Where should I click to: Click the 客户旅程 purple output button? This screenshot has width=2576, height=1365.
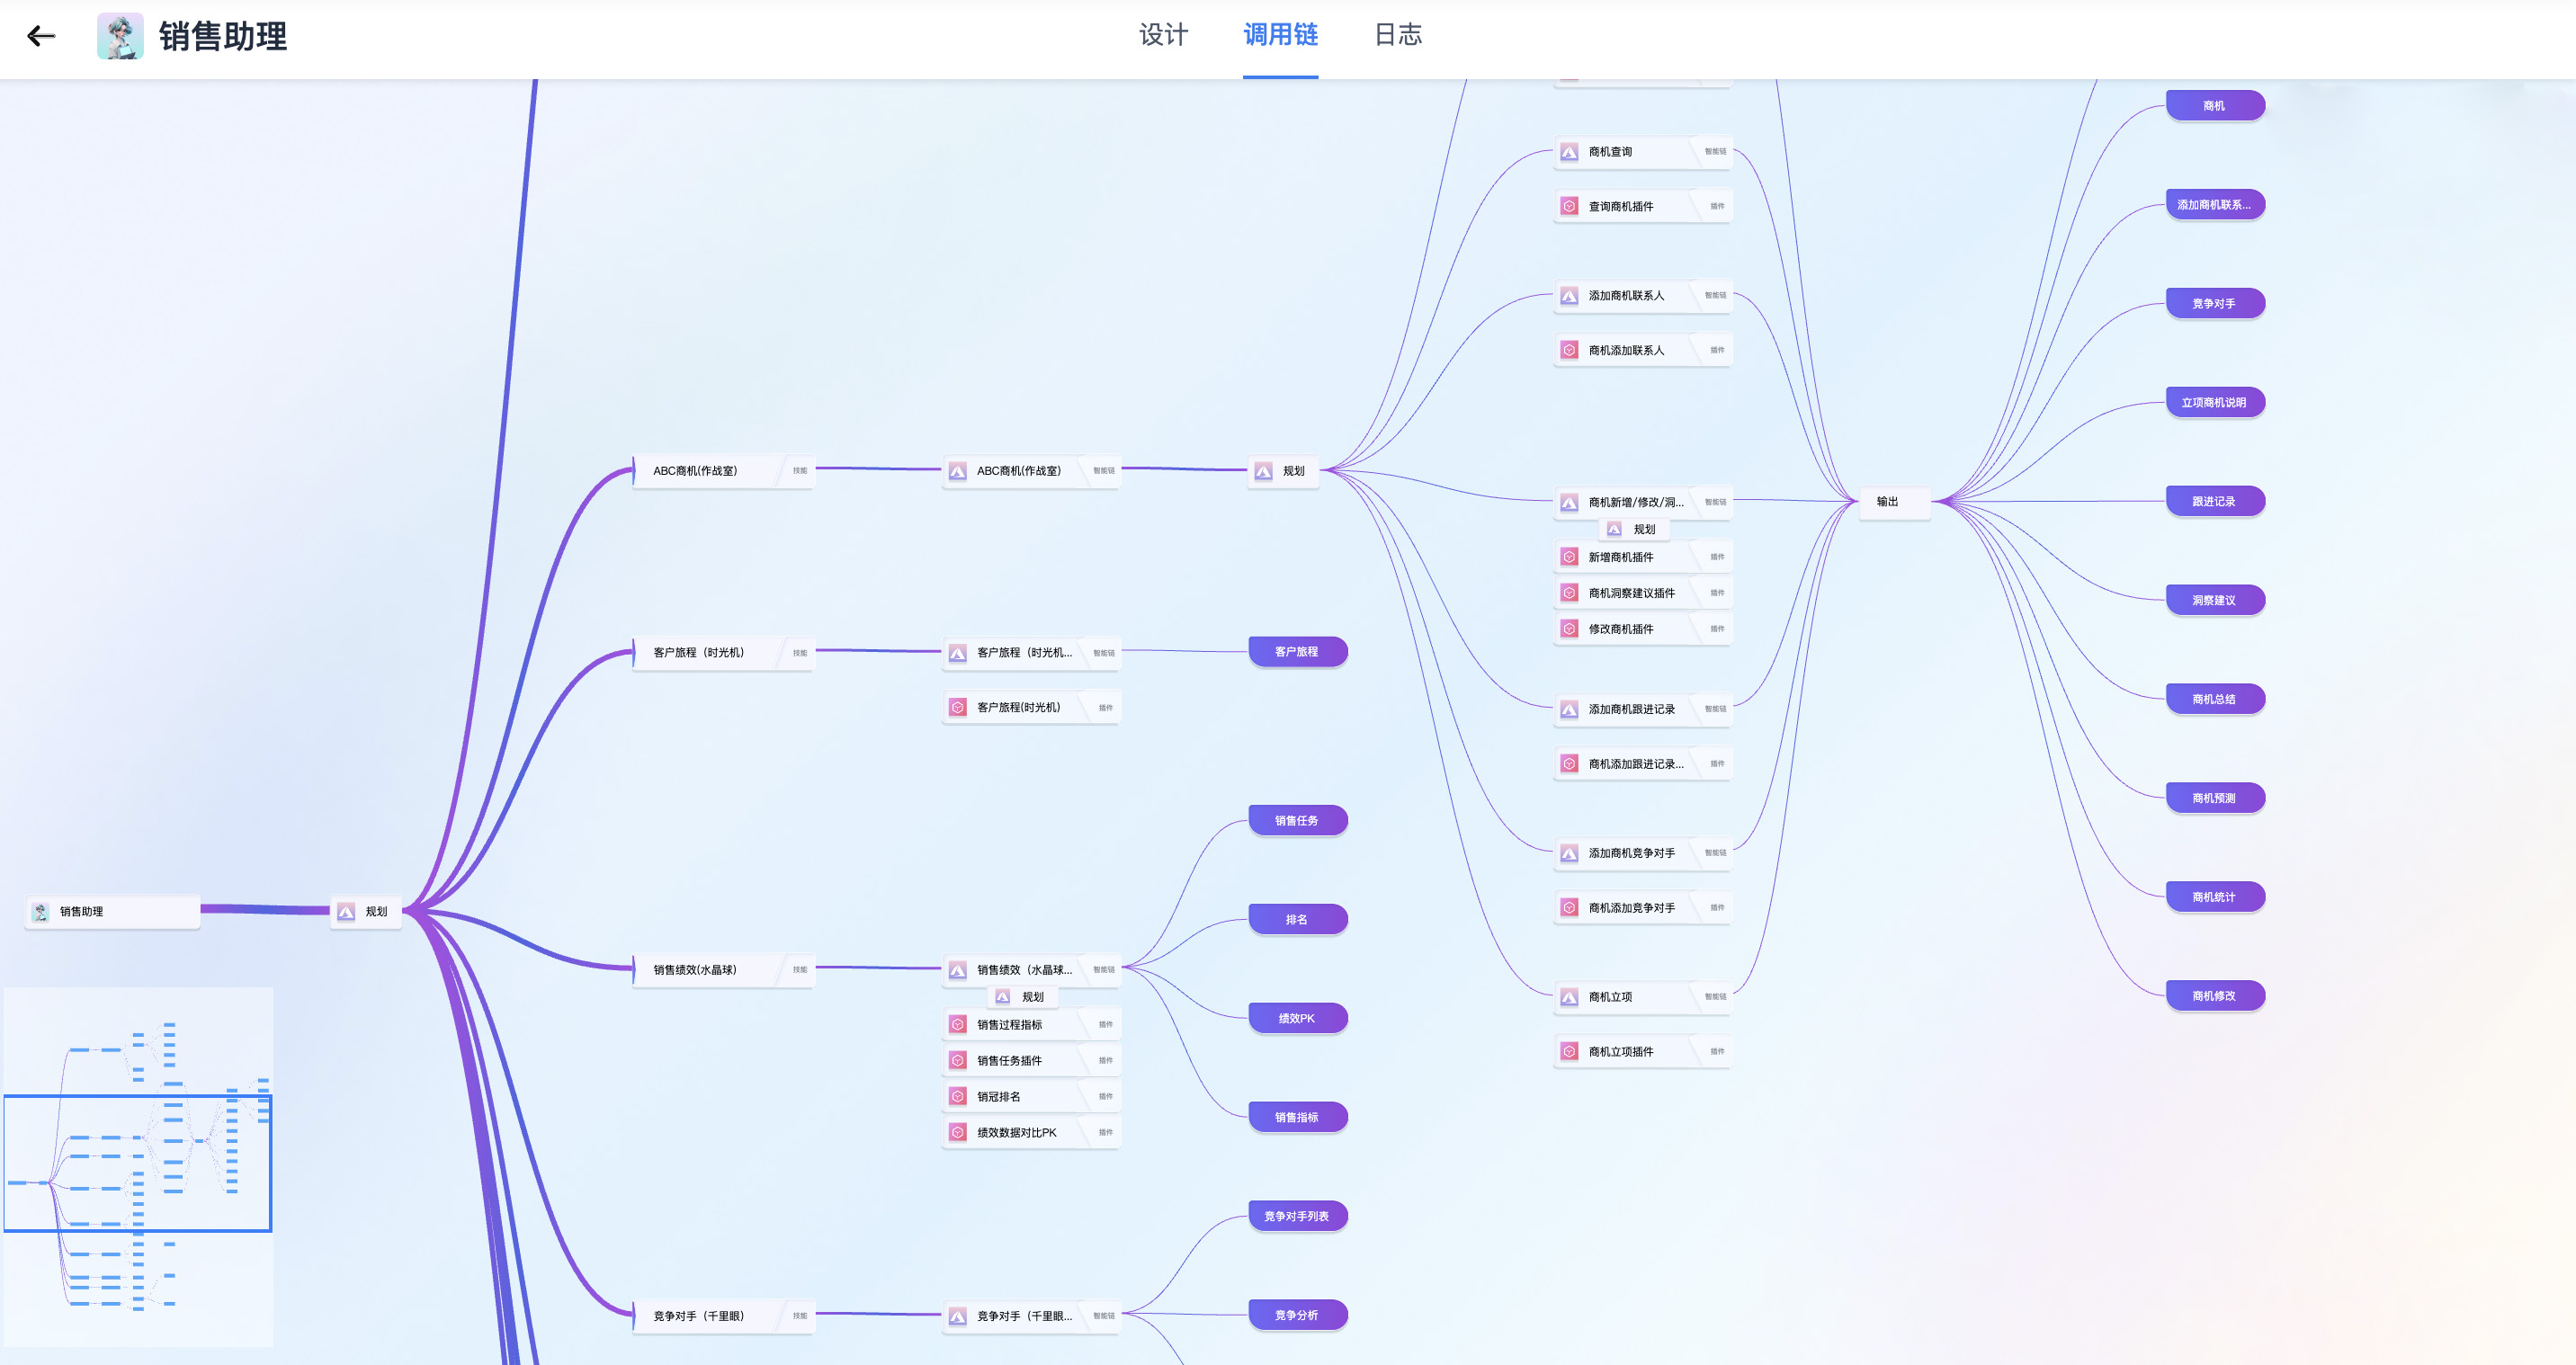[x=1297, y=651]
